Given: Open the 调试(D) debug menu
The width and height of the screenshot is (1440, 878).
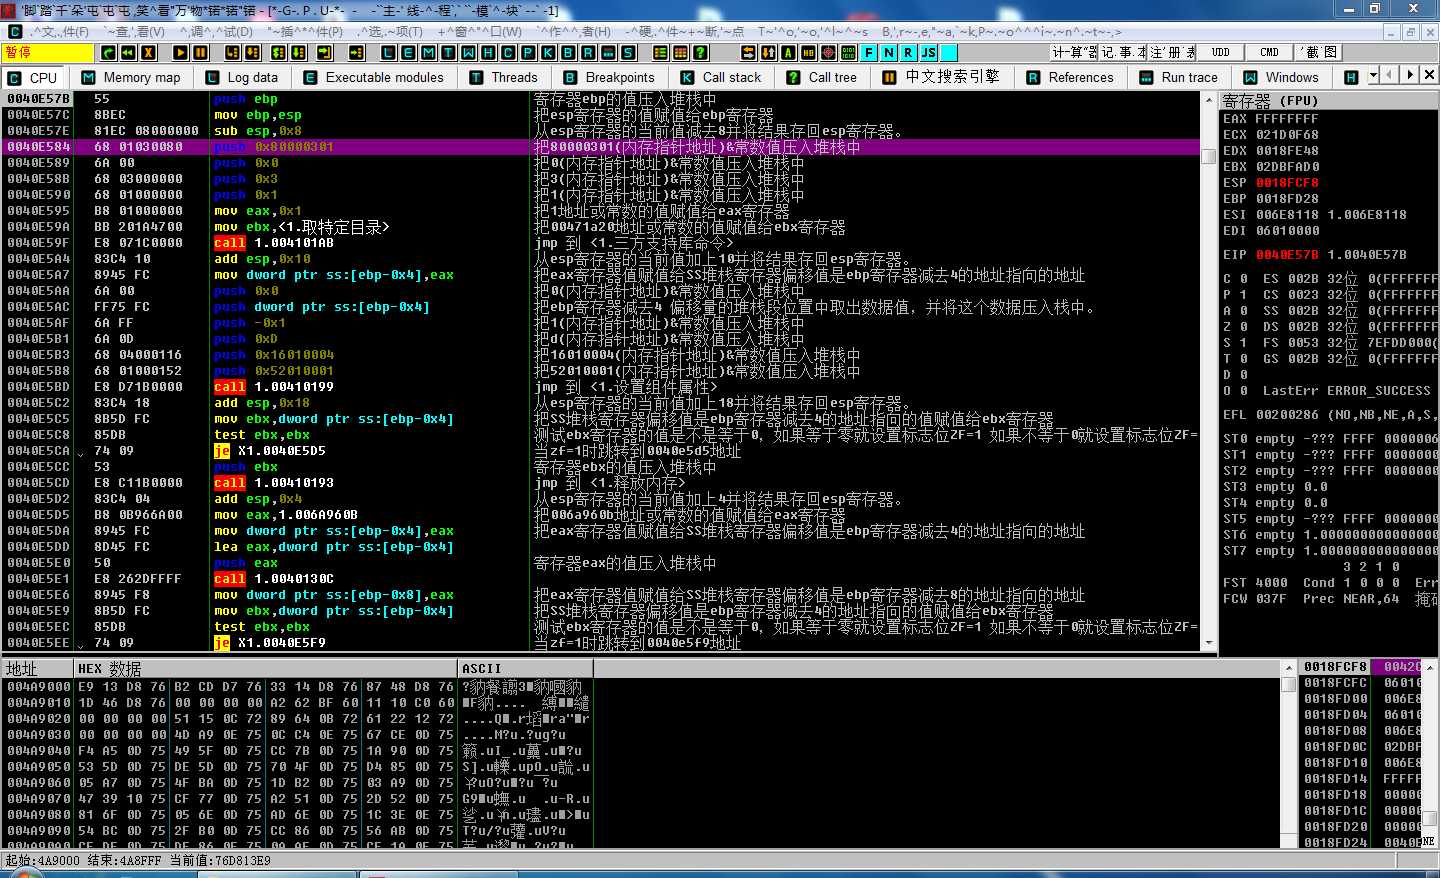Looking at the screenshot, I should point(215,32).
